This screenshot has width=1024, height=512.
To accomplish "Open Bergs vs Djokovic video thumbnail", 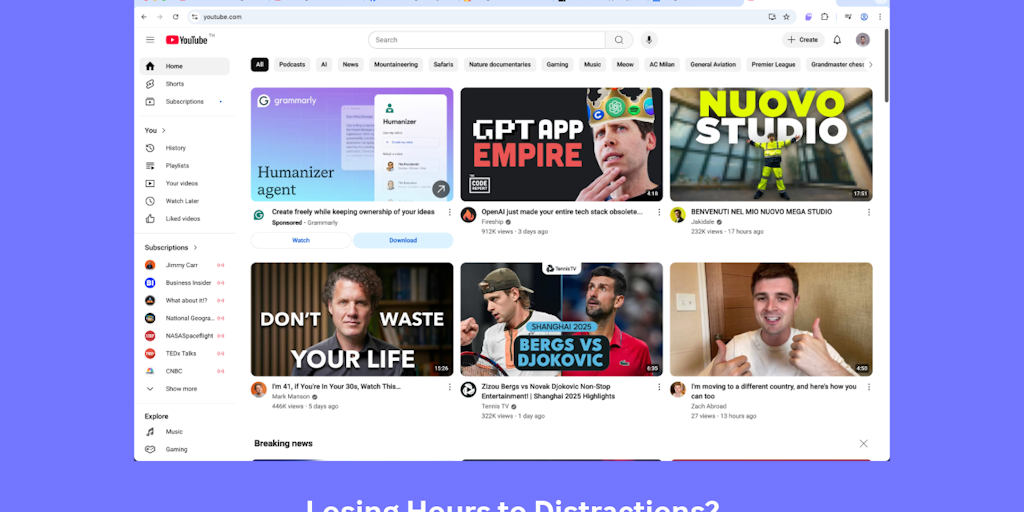I will tap(562, 319).
